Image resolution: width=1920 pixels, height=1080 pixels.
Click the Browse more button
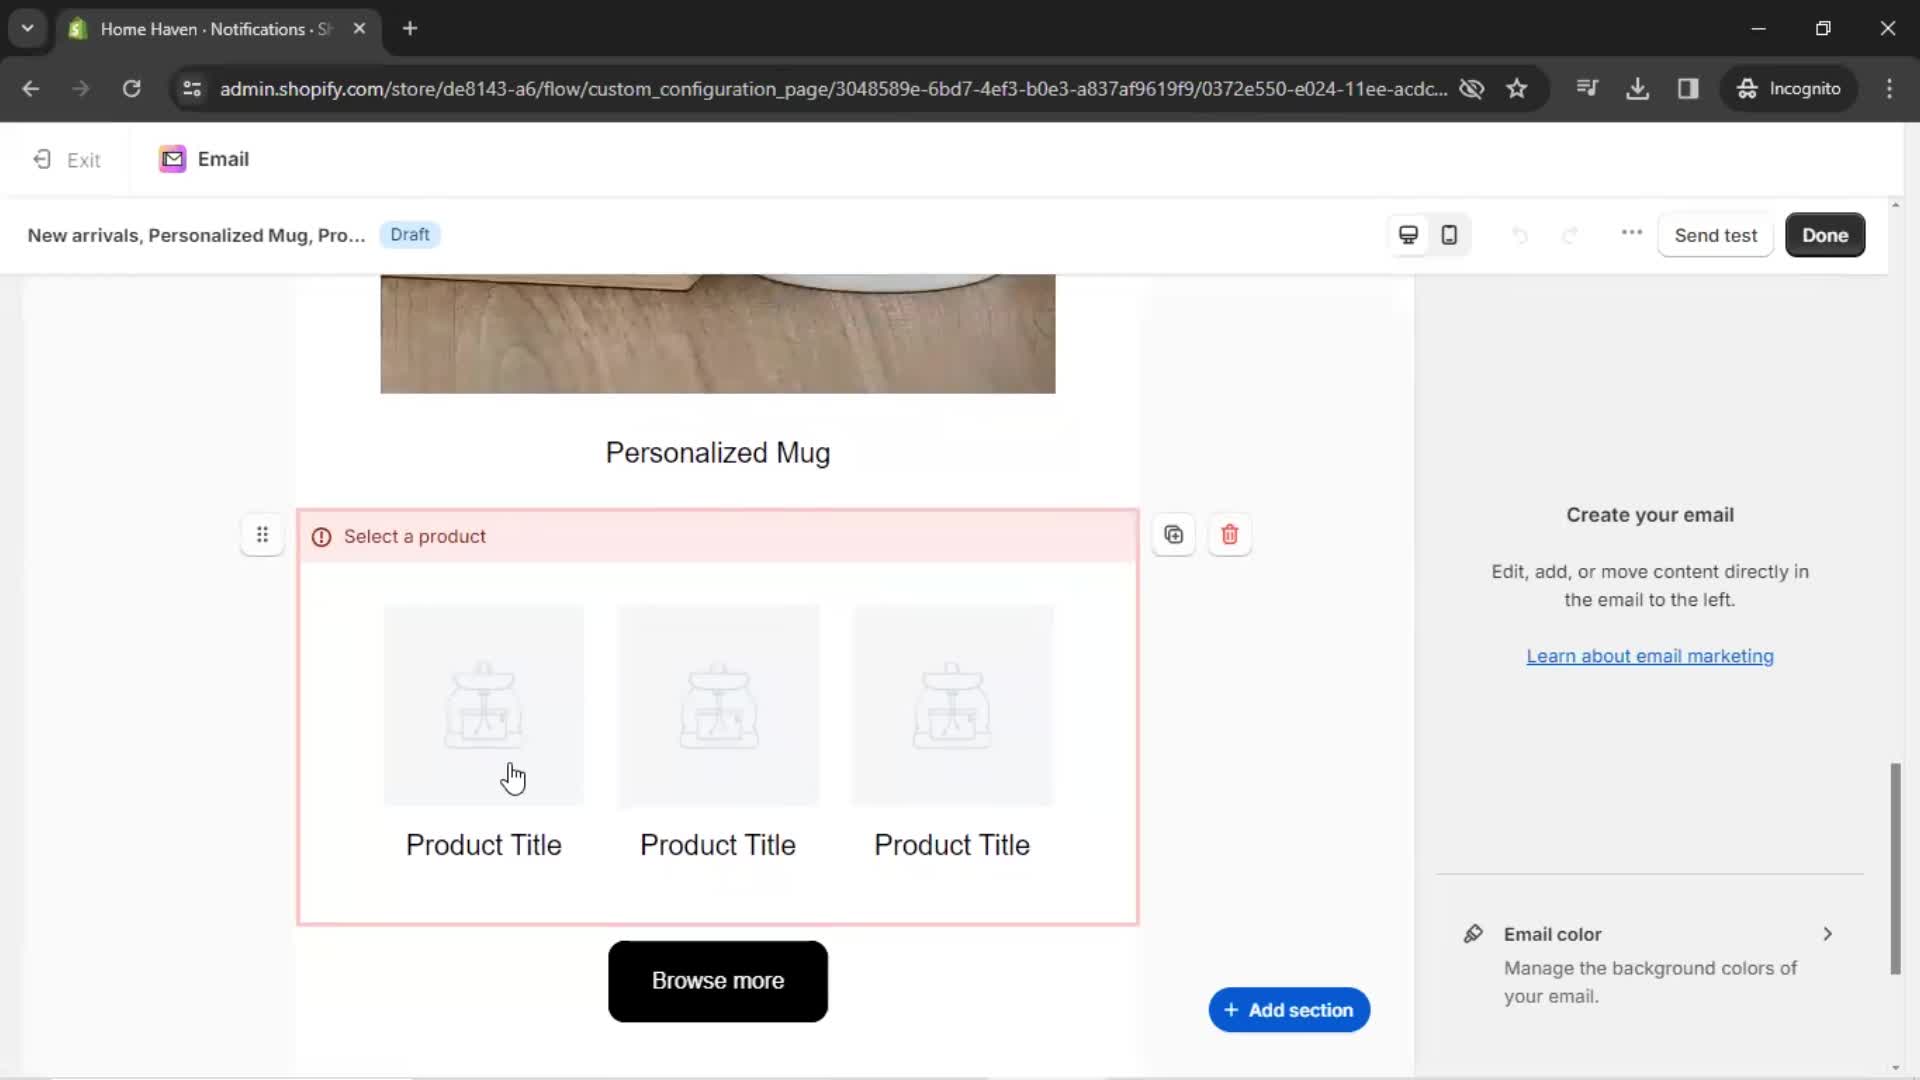pyautogui.click(x=717, y=981)
